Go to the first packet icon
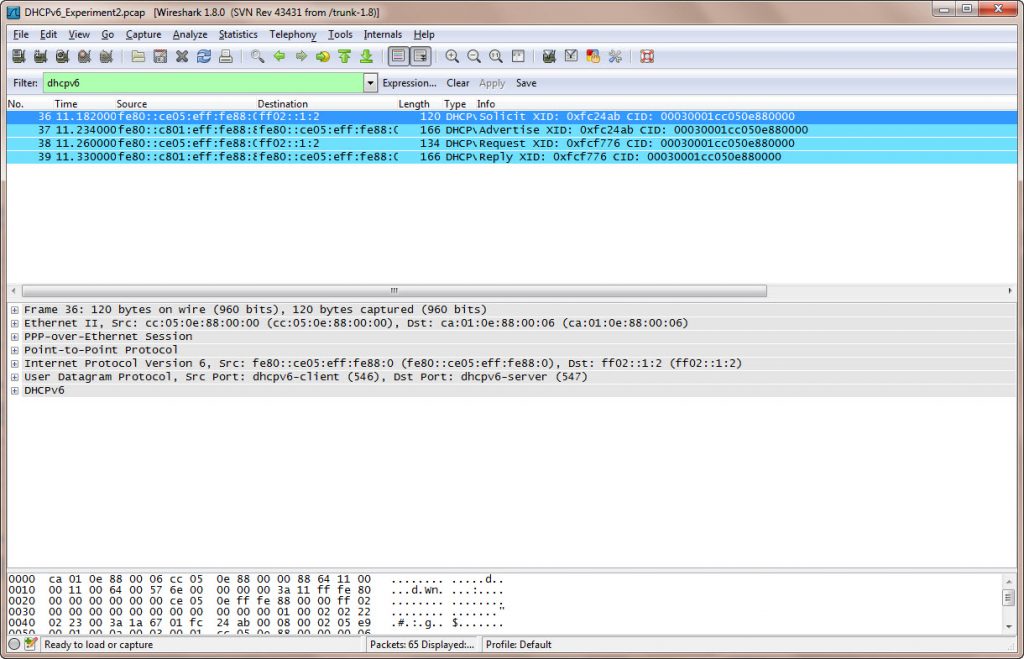This screenshot has width=1024, height=659. (x=345, y=57)
